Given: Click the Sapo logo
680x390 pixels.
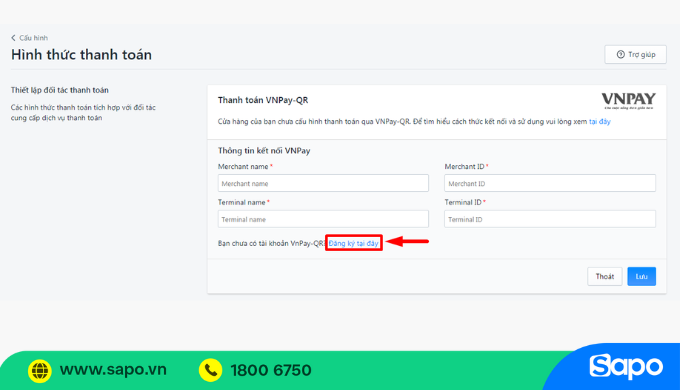Looking at the screenshot, I should (x=626, y=367).
